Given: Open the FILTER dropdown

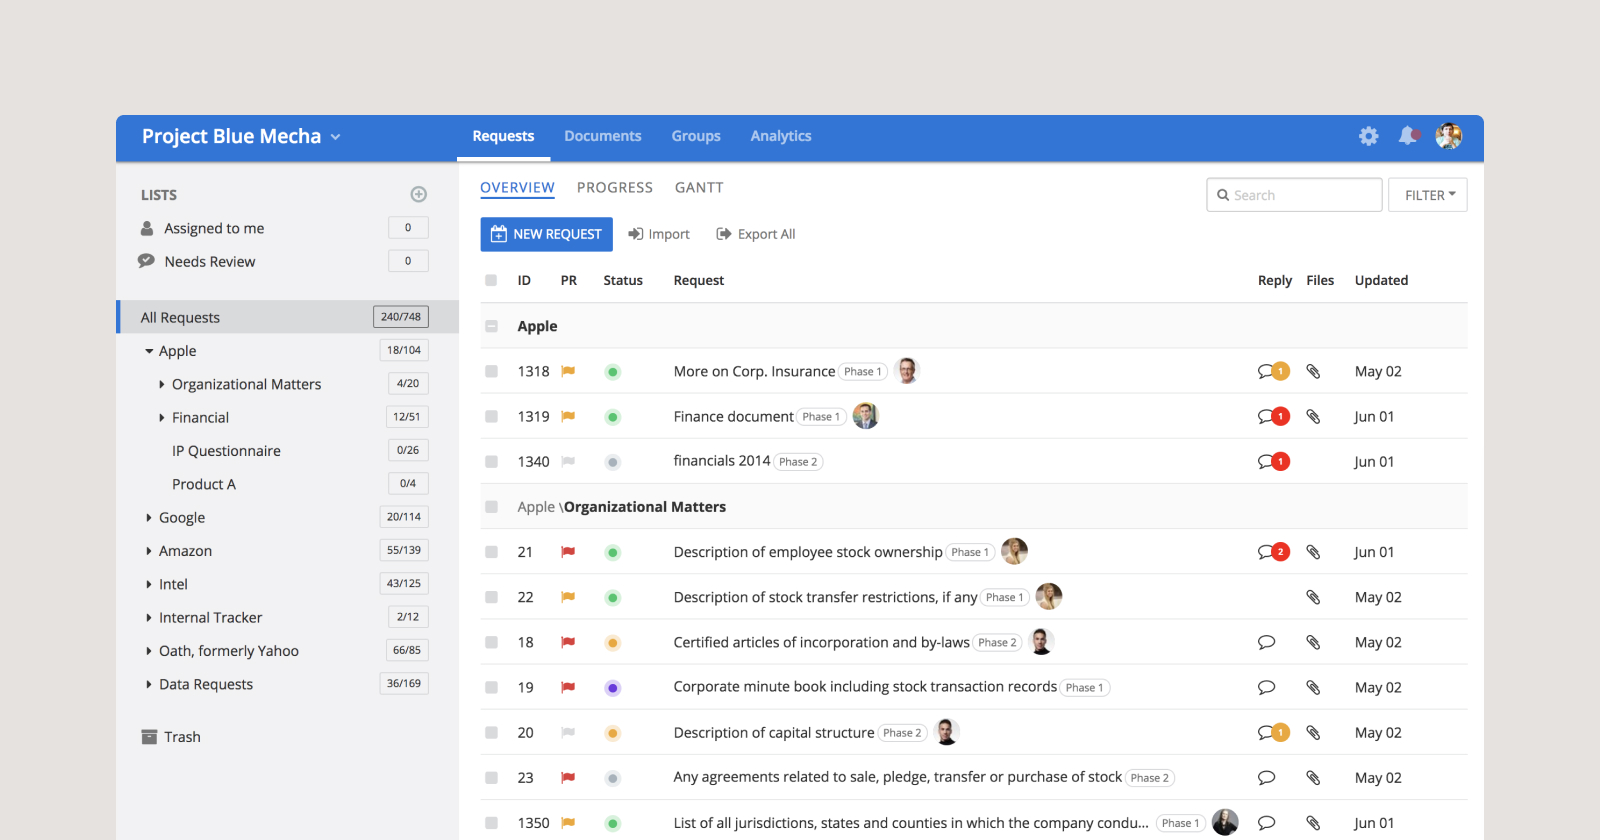Looking at the screenshot, I should coord(1428,195).
